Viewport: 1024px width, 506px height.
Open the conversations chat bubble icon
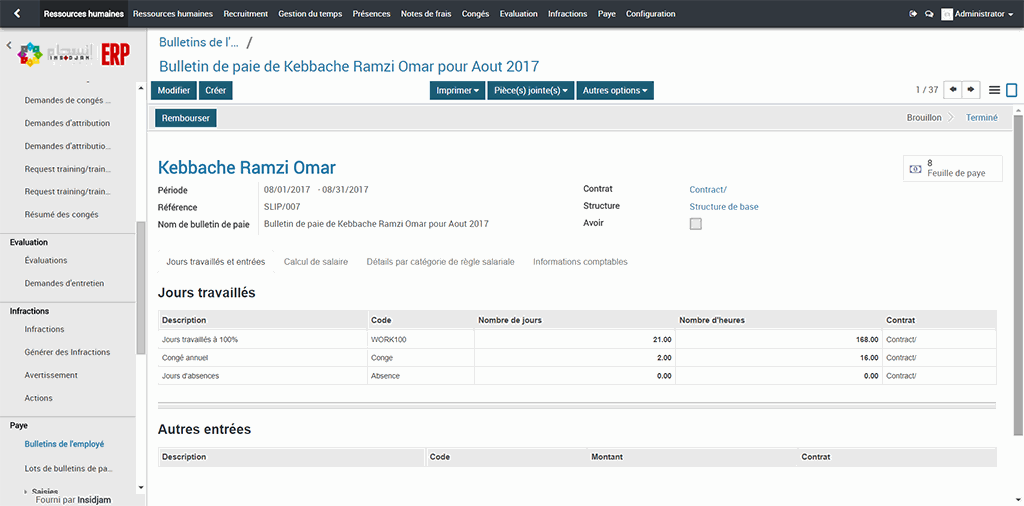[929, 14]
